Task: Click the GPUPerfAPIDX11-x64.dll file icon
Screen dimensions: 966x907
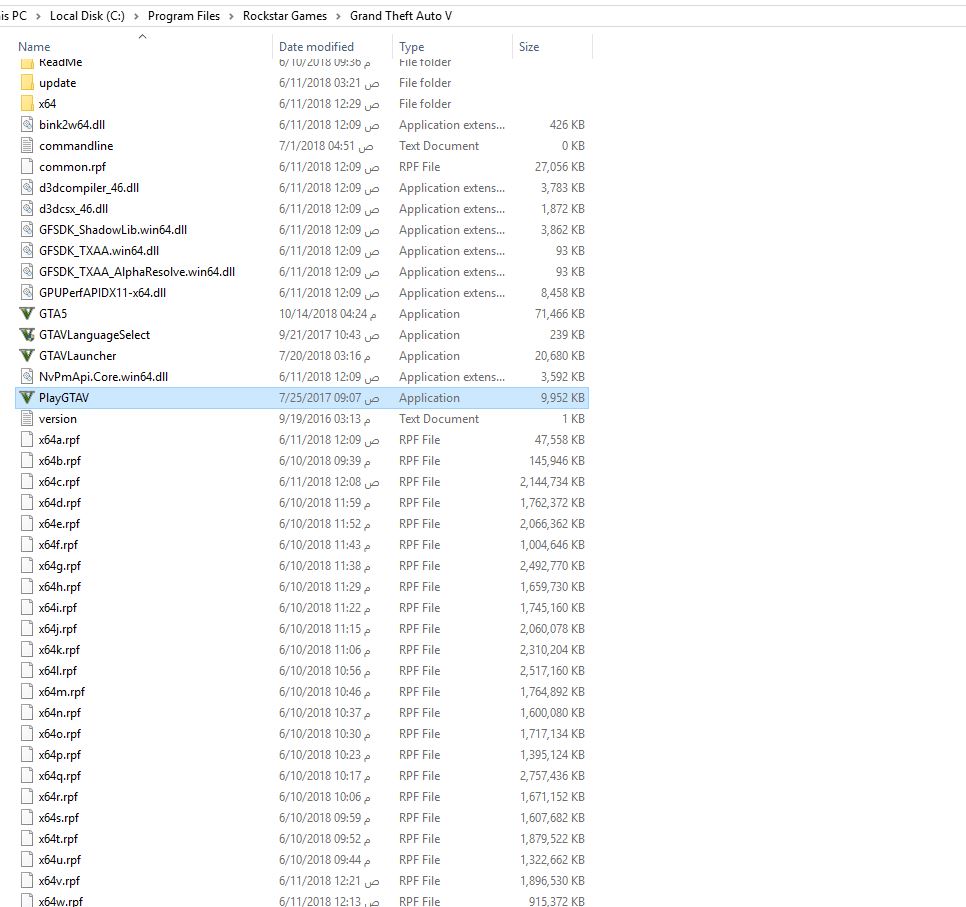Action: point(26,292)
